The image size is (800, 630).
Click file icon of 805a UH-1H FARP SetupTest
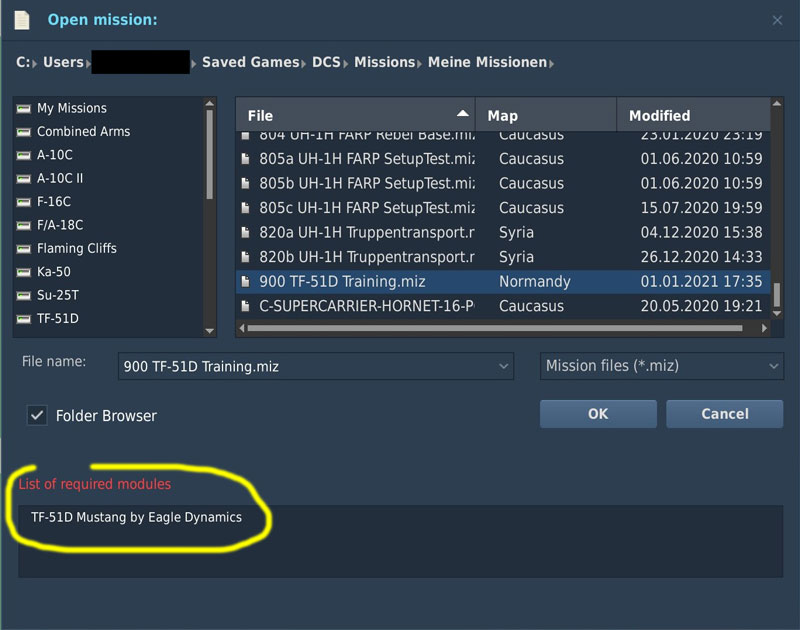[x=245, y=159]
